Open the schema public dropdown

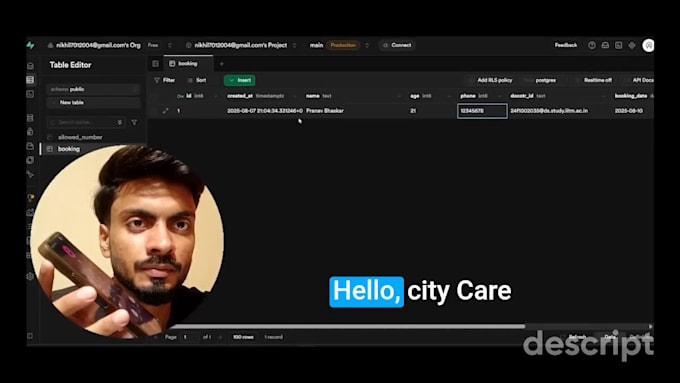[x=93, y=89]
